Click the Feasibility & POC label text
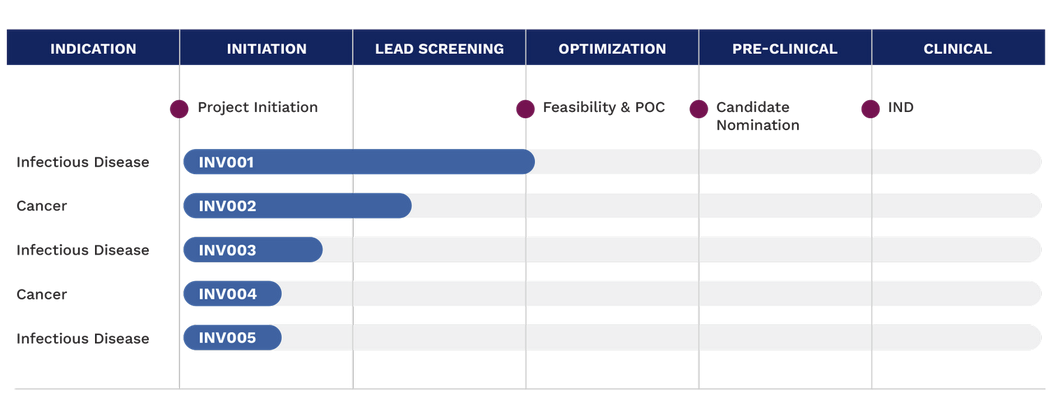Viewport: 1055px width, 399px height. click(x=604, y=108)
